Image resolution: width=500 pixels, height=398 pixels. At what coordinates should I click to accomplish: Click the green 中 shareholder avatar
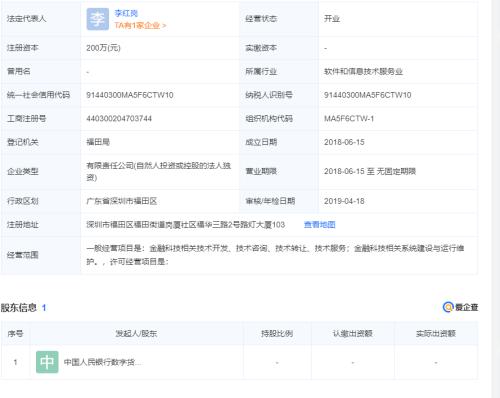click(x=47, y=362)
